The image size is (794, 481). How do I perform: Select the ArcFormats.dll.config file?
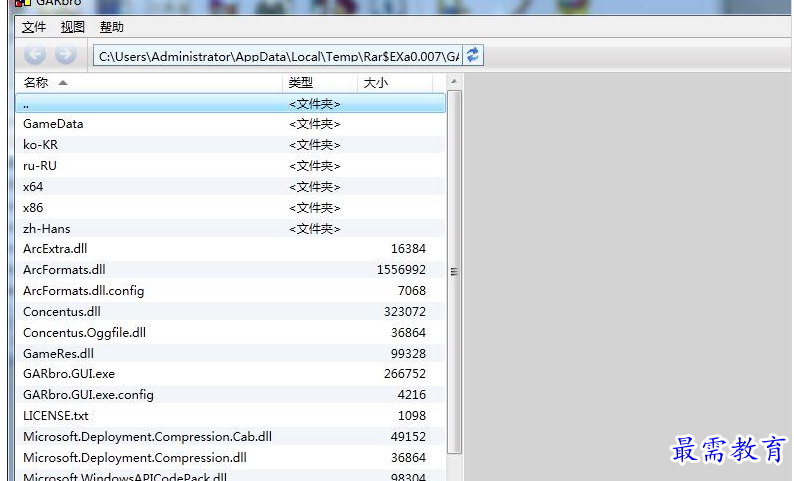pos(231,291)
